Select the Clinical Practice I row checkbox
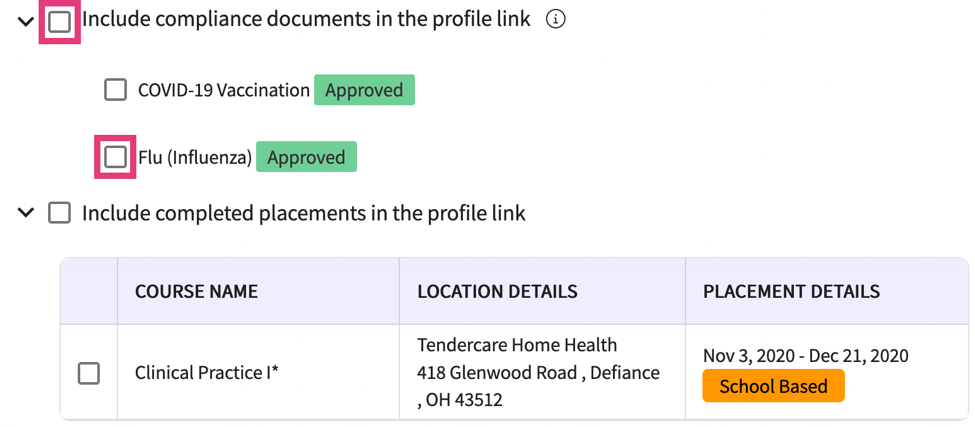Screen dimensions: 975x427 [x=89, y=373]
